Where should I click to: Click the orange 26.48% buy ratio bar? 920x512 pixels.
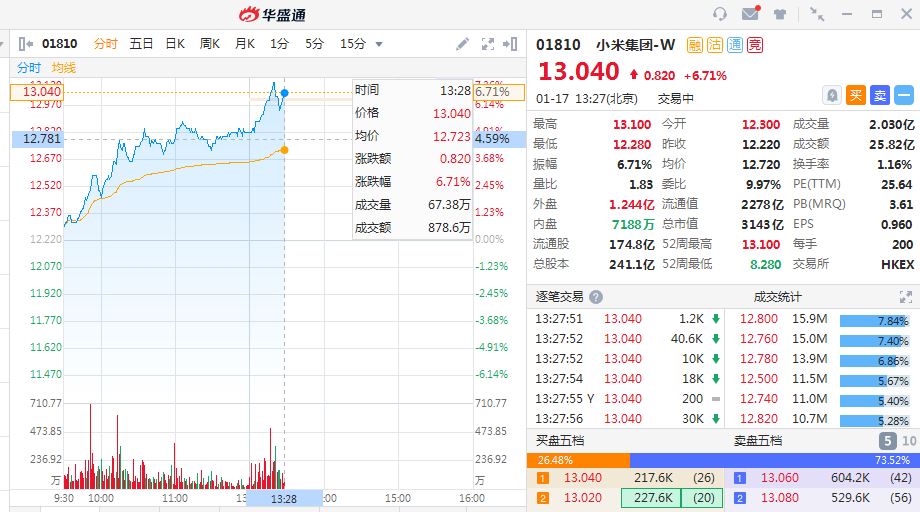(579, 460)
